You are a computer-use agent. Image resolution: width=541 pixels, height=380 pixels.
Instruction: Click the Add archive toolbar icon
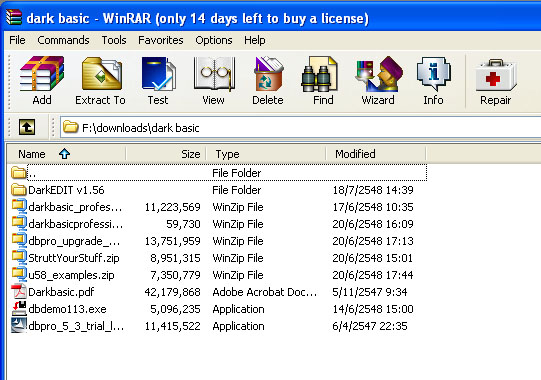pos(42,74)
